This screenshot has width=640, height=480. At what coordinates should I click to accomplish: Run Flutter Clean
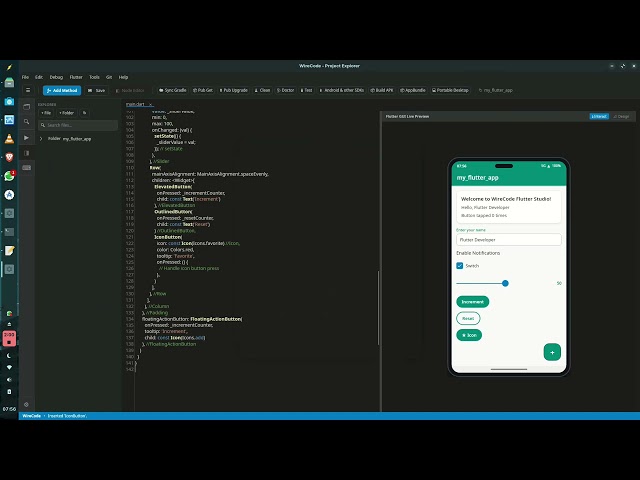[x=262, y=90]
